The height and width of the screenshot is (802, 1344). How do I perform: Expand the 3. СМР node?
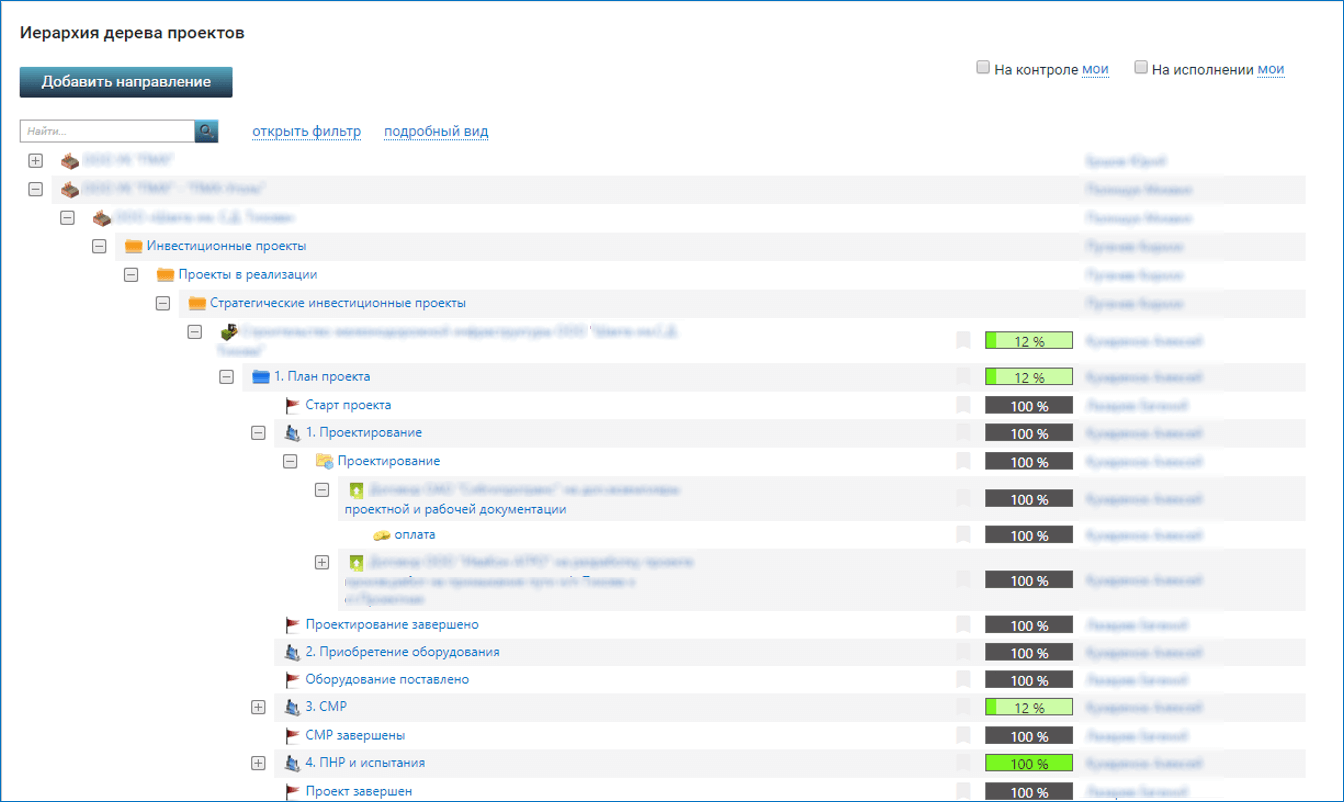point(258,707)
